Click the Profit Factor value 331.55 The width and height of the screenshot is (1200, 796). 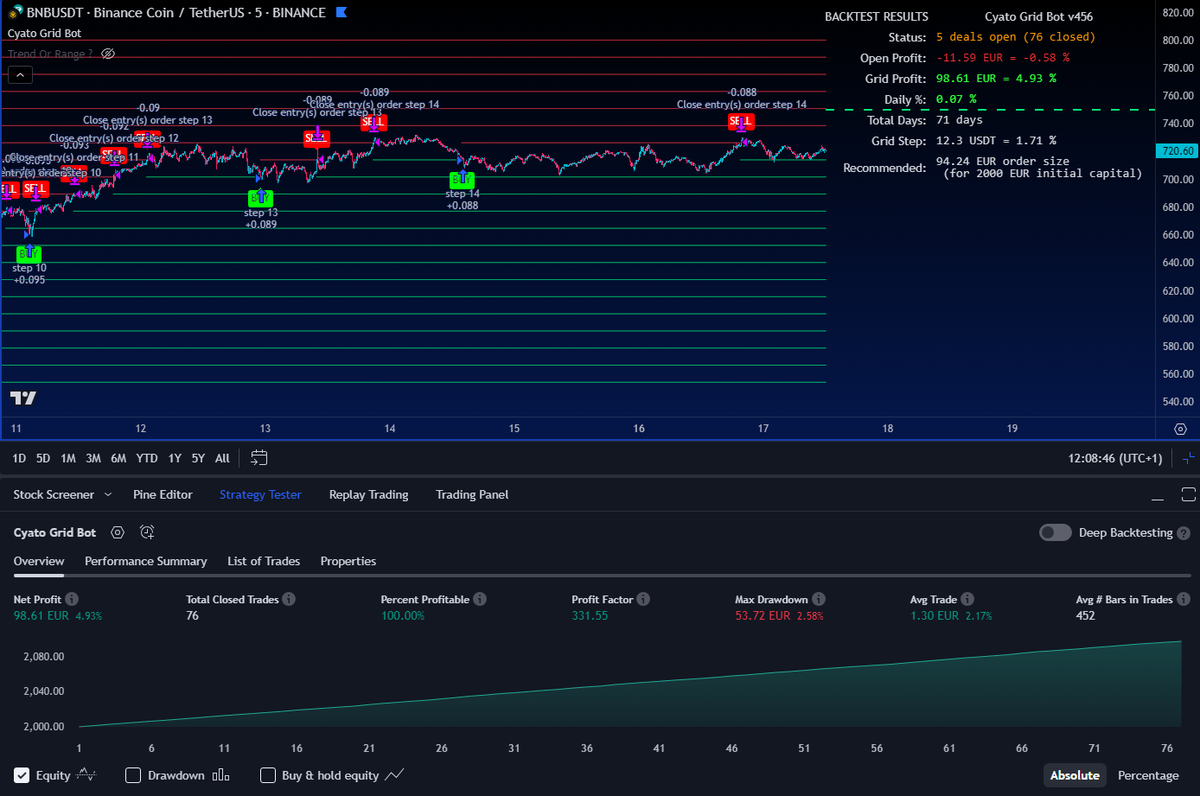[590, 616]
